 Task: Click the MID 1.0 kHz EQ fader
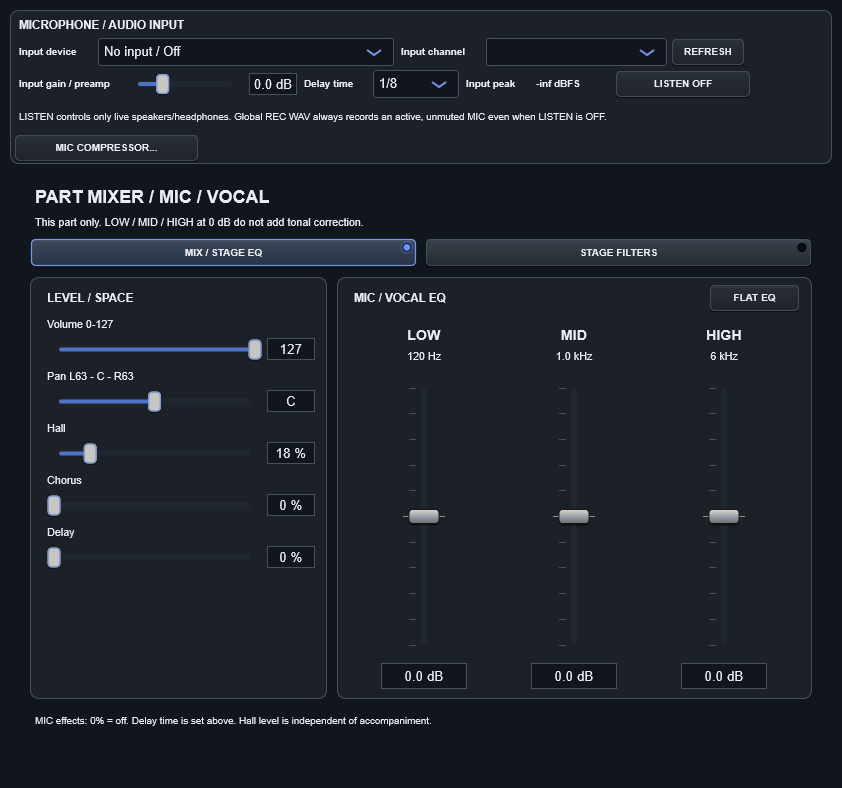(574, 517)
